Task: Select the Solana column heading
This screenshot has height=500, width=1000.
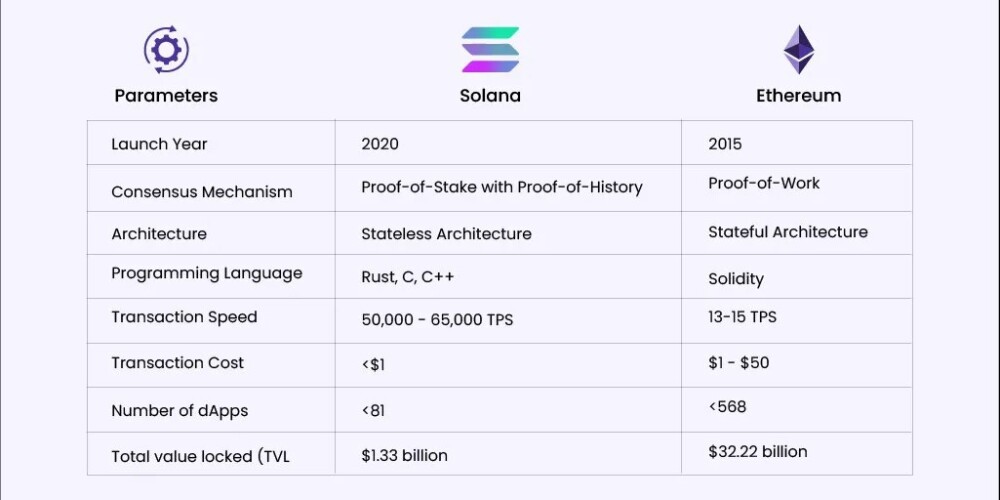Action: click(490, 96)
